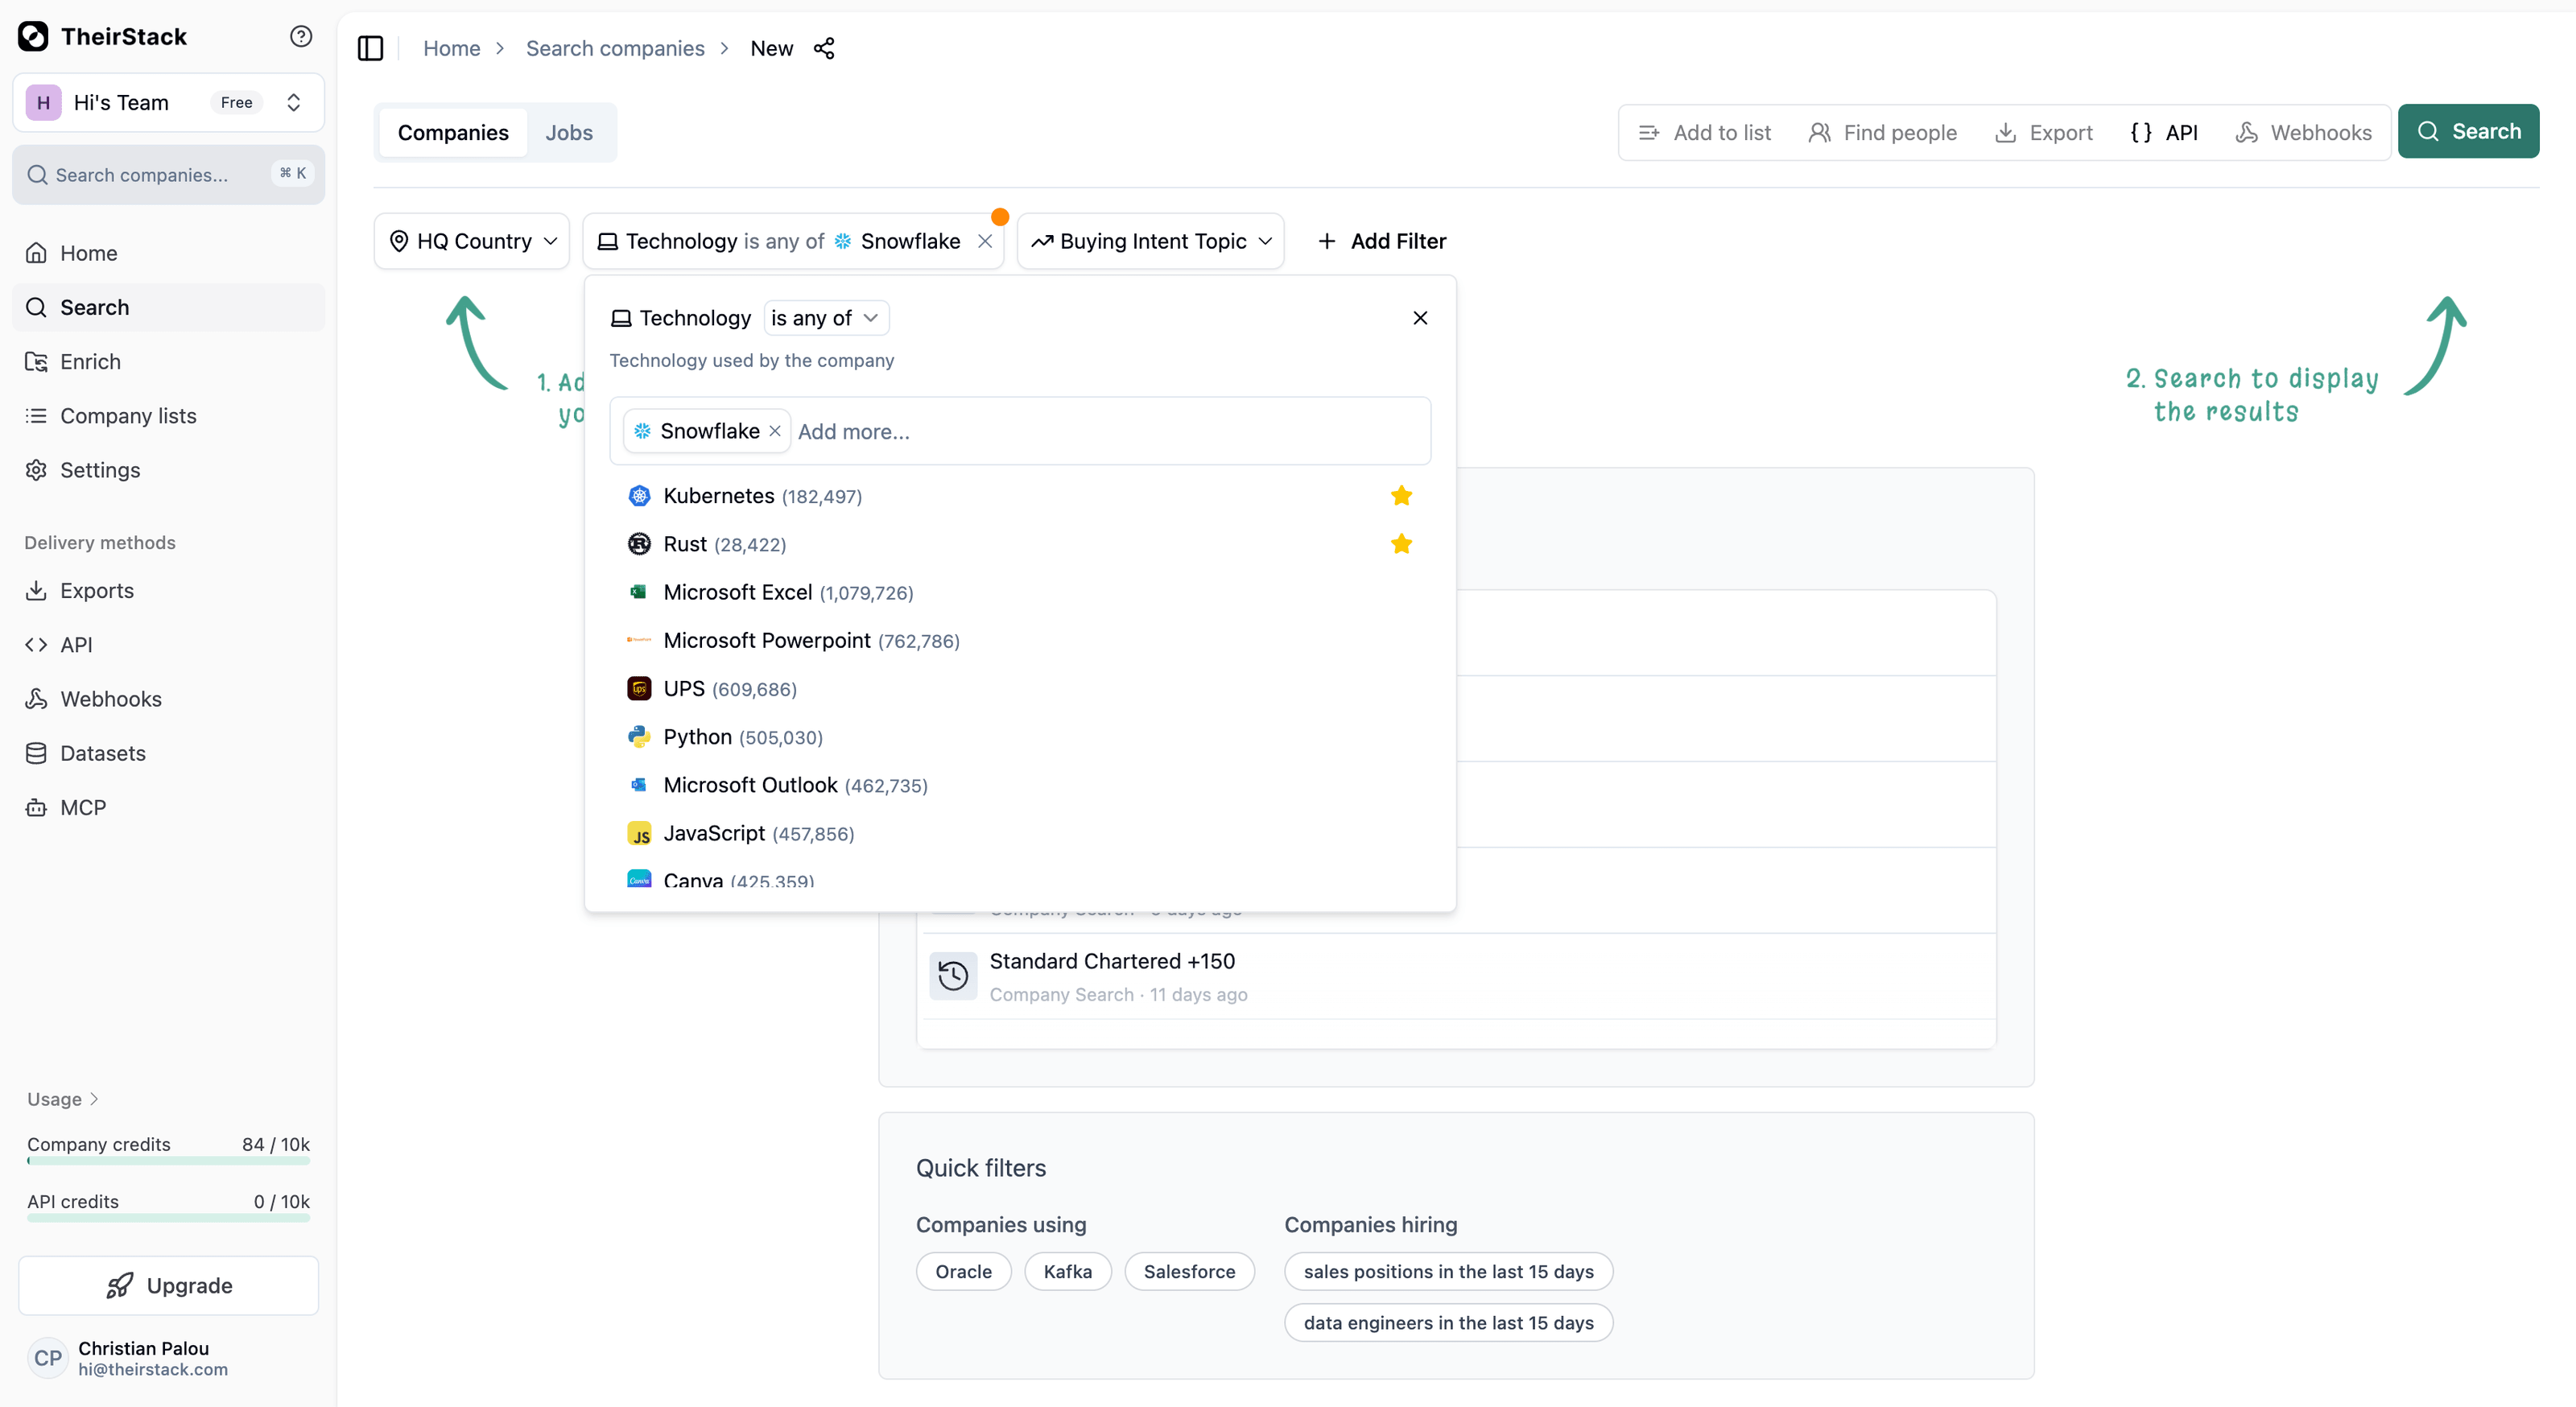Click 'sales positions in the last 15 days'
Screen dimensions: 2576x1407
1448,1271
